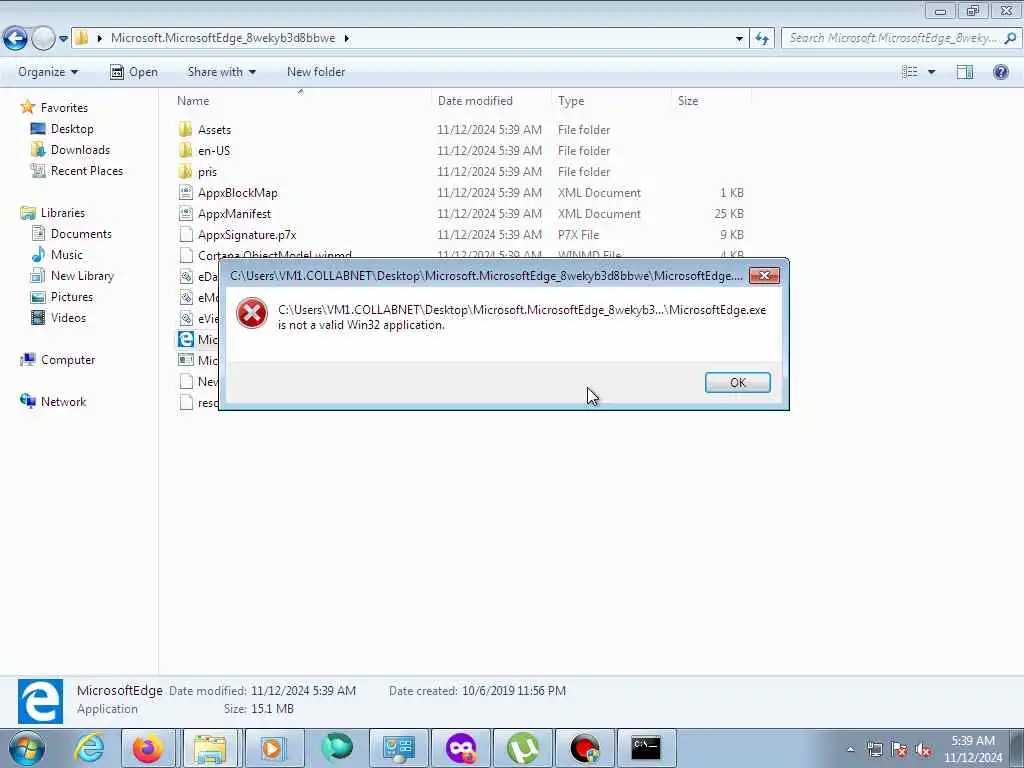
Task: Click the taskbar clock 5:39 AM
Action: [x=973, y=741]
